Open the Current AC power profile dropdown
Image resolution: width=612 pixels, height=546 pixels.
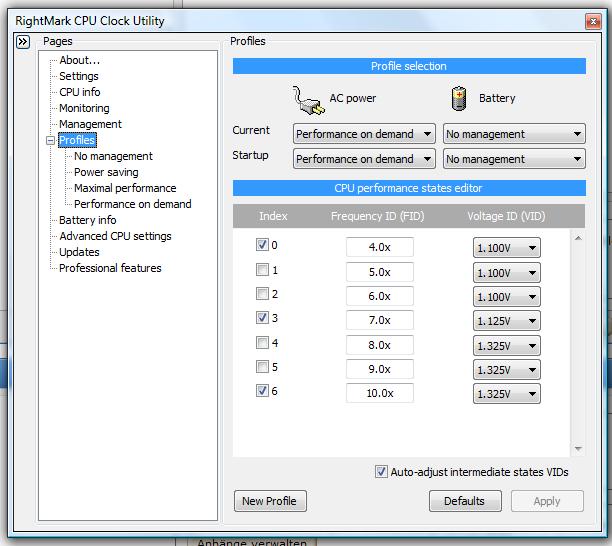(x=364, y=134)
